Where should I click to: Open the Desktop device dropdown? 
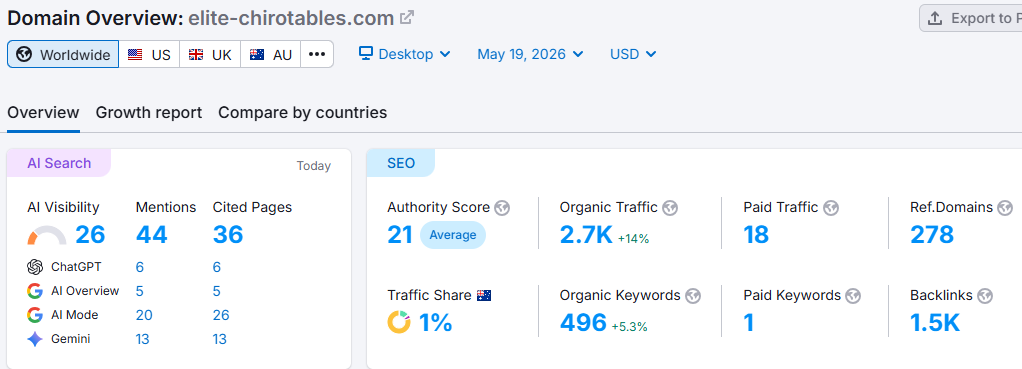pos(405,54)
